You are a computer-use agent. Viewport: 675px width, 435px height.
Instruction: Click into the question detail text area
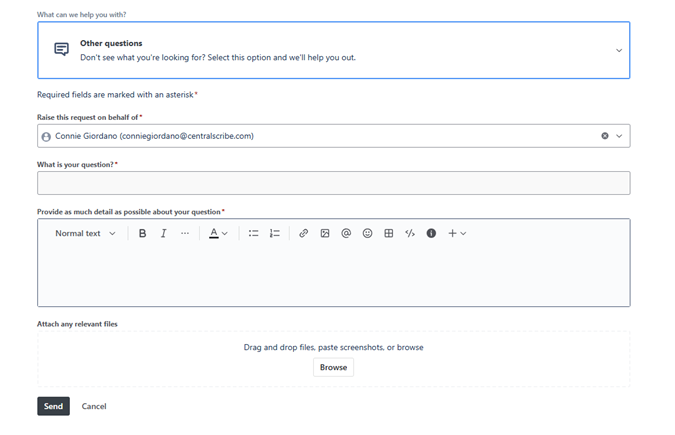pyautogui.click(x=334, y=276)
